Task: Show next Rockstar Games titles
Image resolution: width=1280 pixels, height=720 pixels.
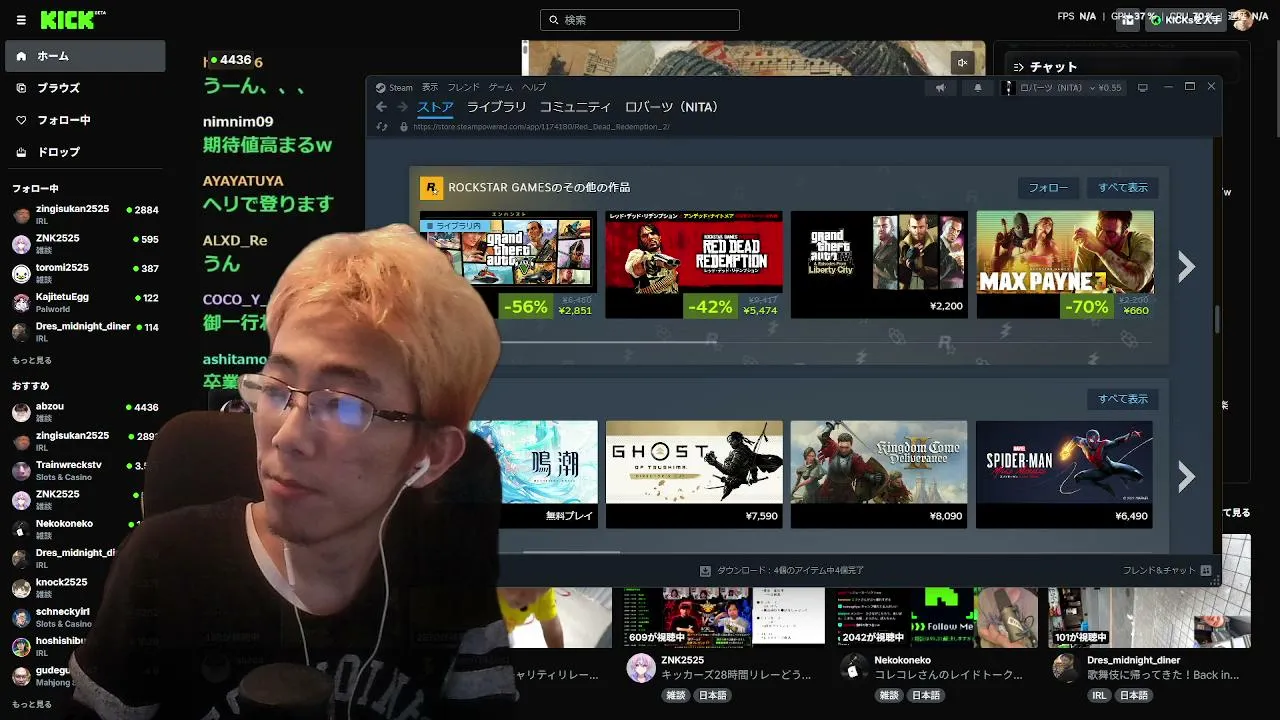Action: [x=1186, y=266]
